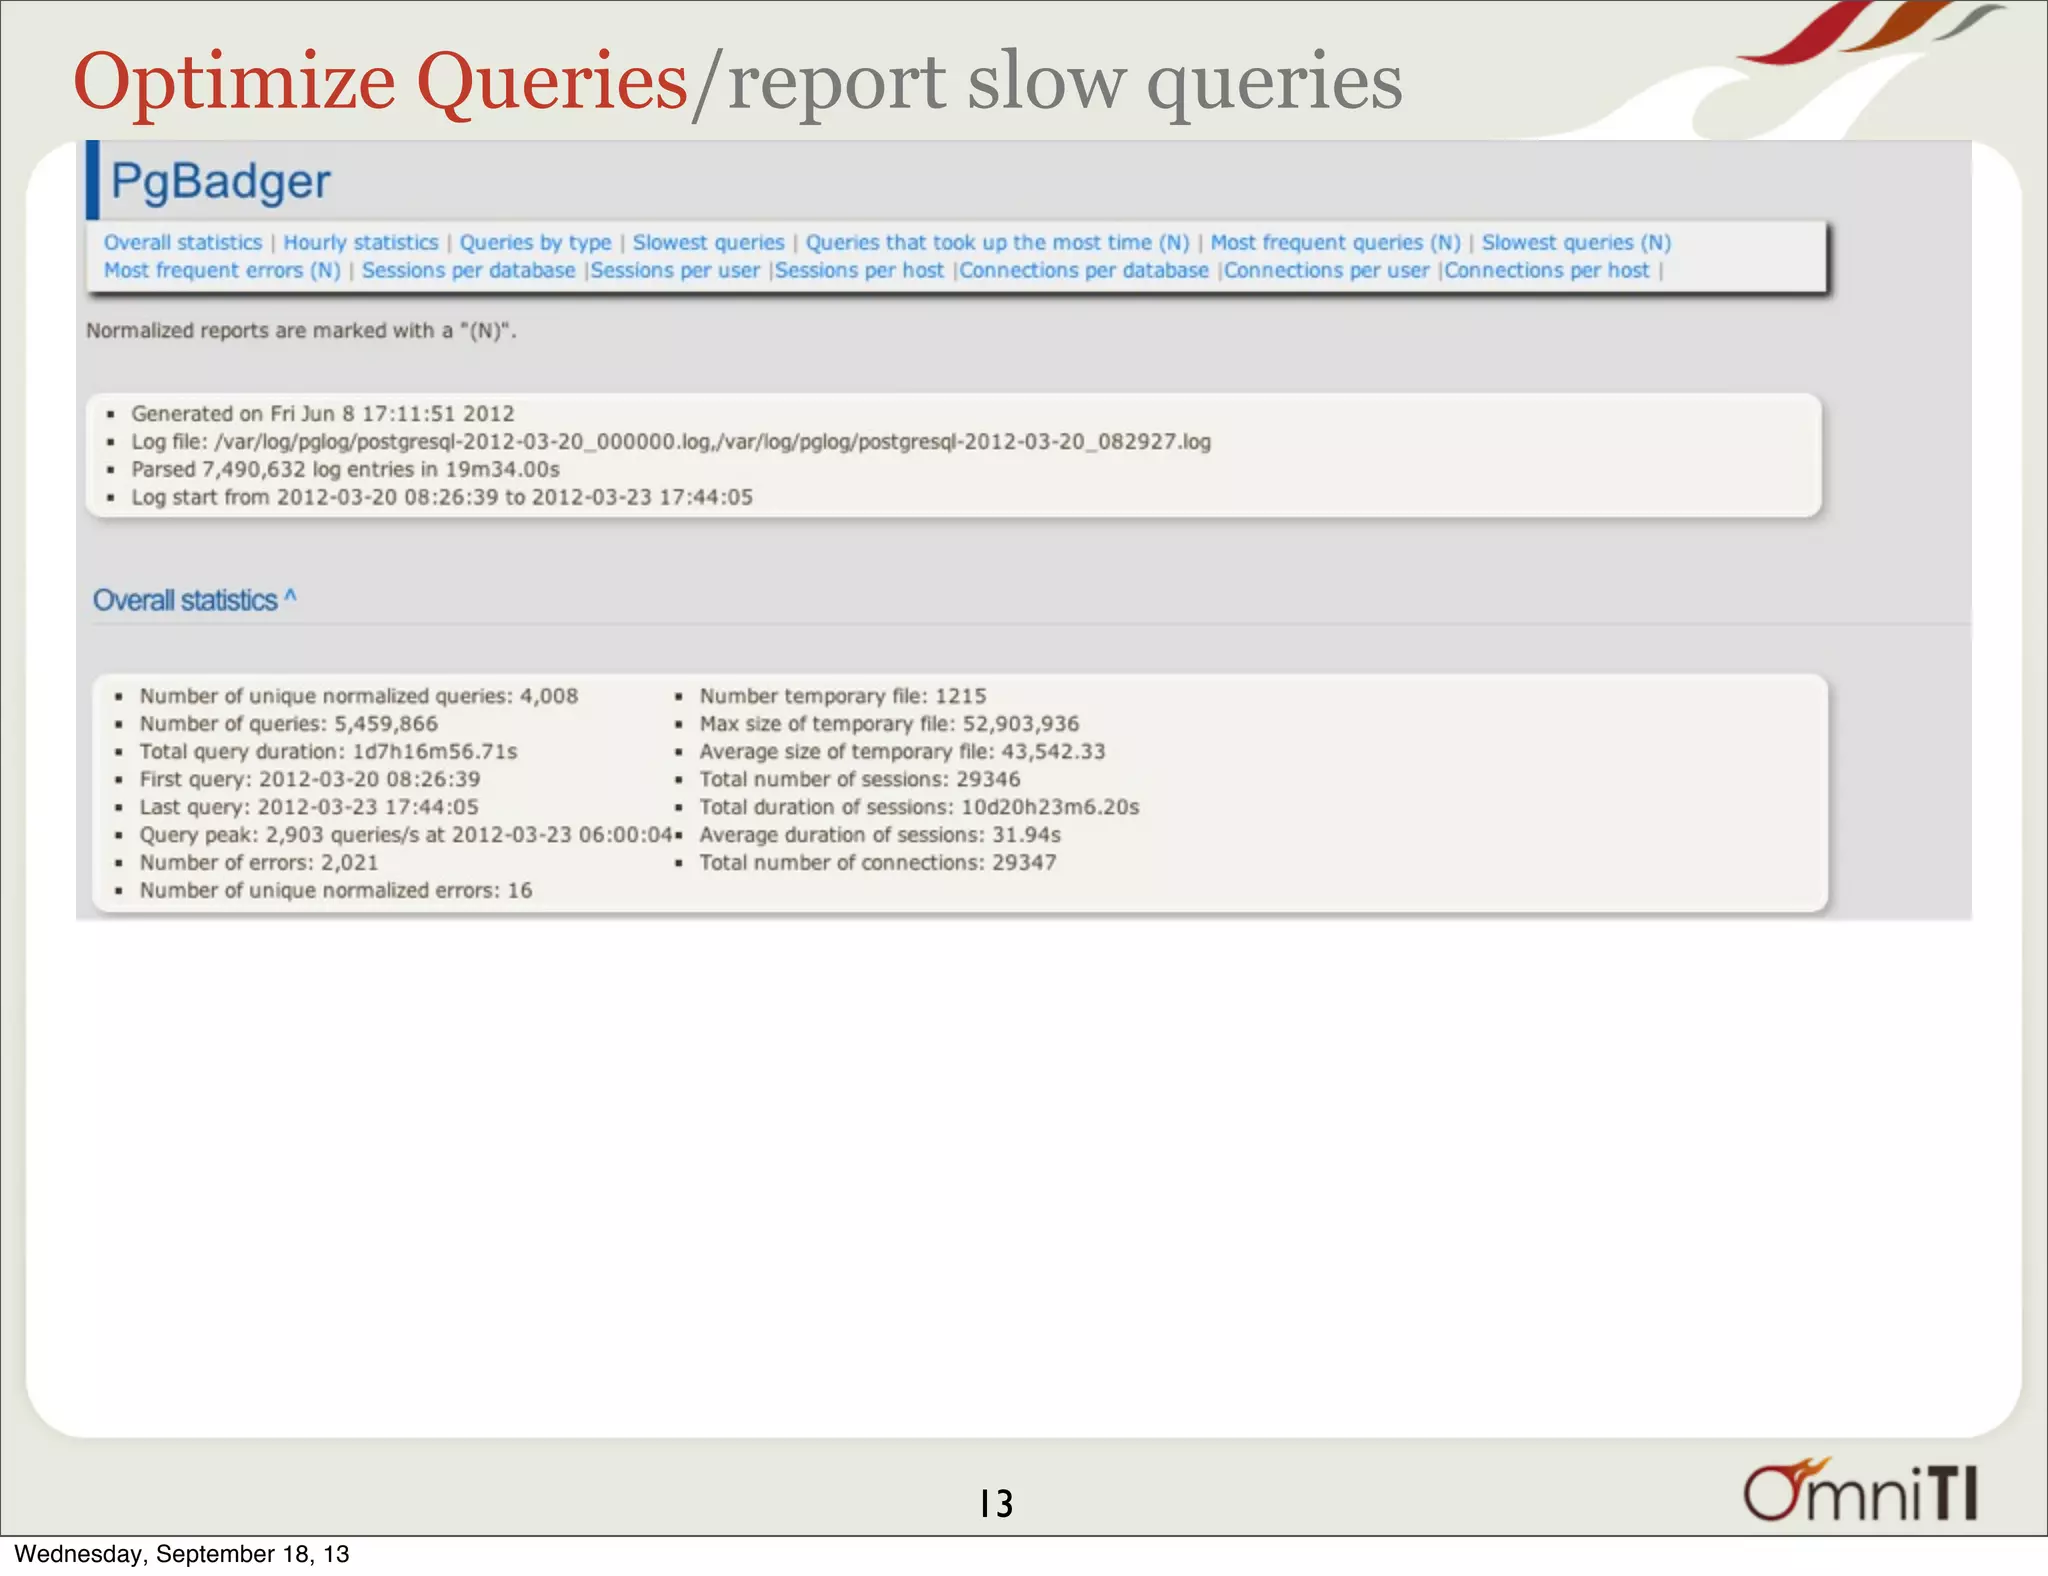Open Queries that took up the most time (N)
Image resolution: width=2048 pixels, height=1576 pixels.
pos(998,243)
